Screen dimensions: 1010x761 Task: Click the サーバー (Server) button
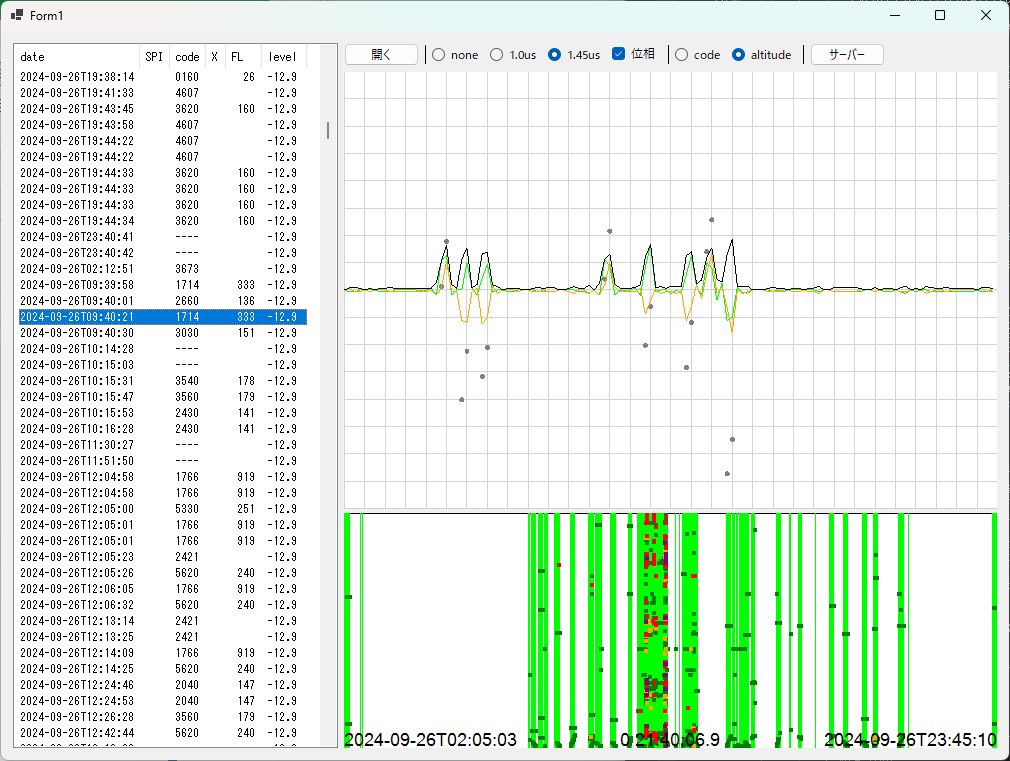pyautogui.click(x=847, y=55)
